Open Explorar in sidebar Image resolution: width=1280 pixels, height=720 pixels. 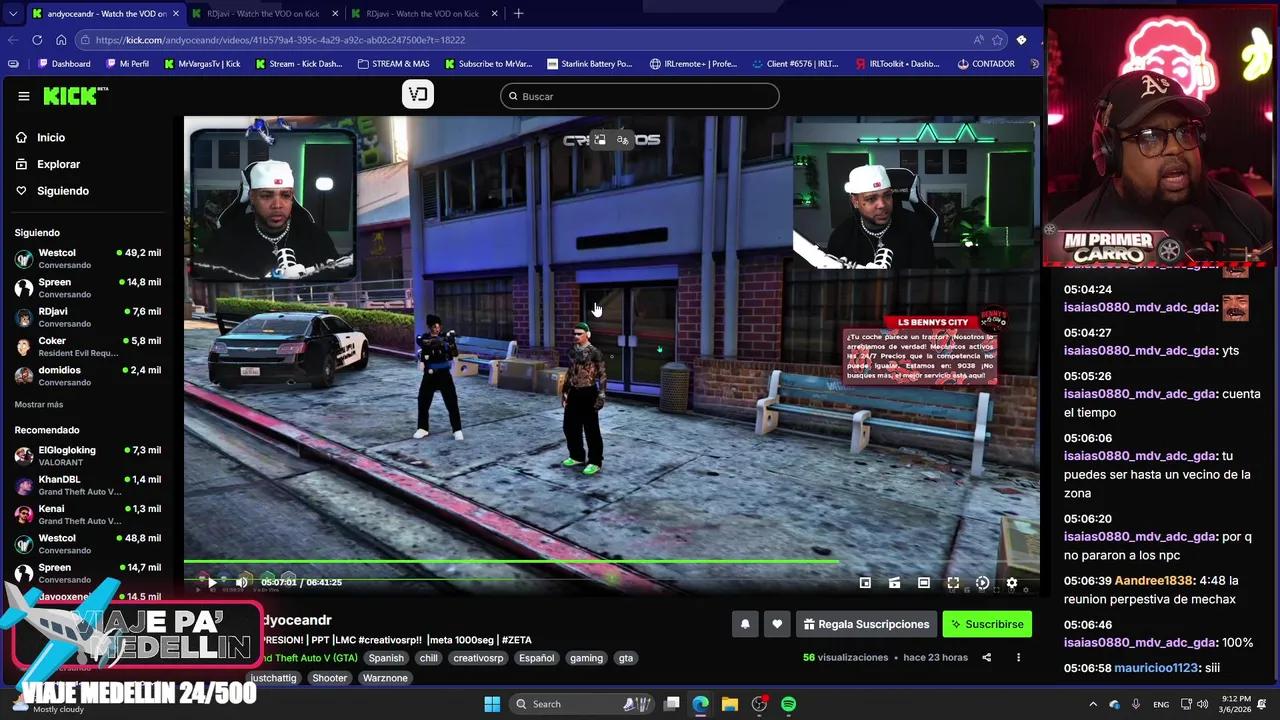[58, 164]
